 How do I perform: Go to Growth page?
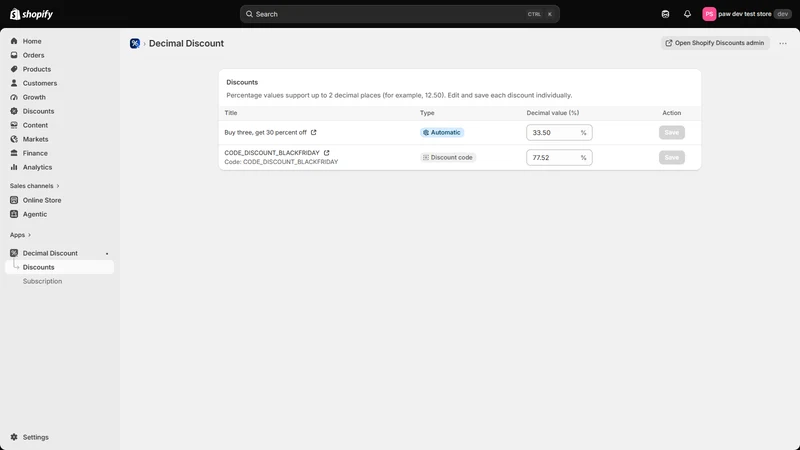34,97
